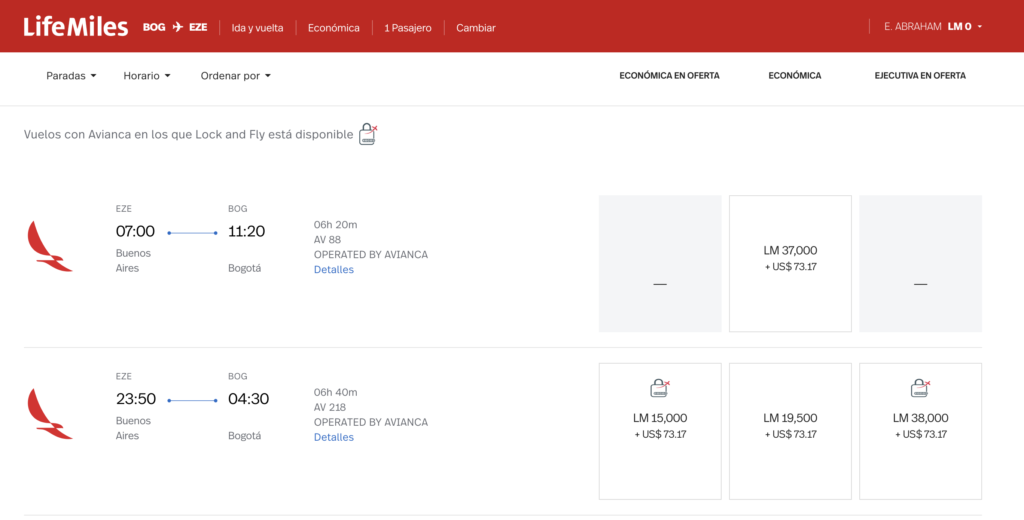The width and height of the screenshot is (1024, 520).
Task: Select the LM 38,000 fare for AV 218
Action: (920, 431)
